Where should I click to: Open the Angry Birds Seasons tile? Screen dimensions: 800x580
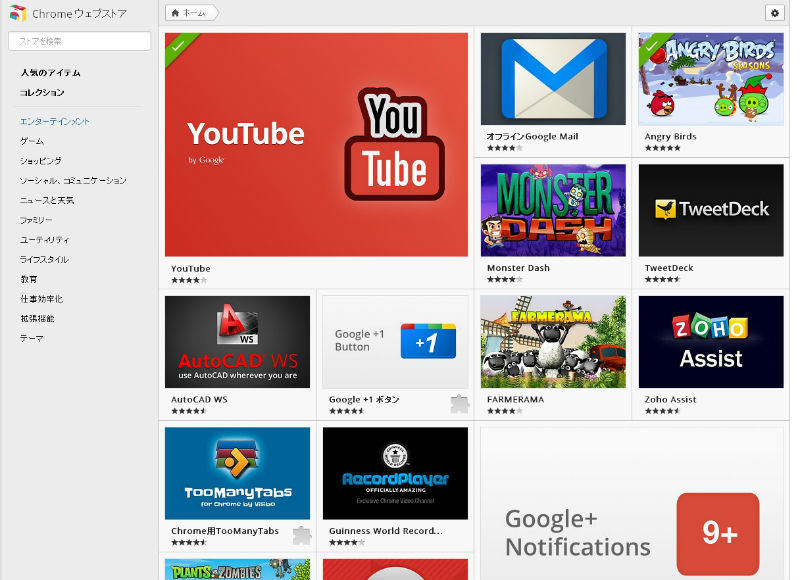coord(711,79)
